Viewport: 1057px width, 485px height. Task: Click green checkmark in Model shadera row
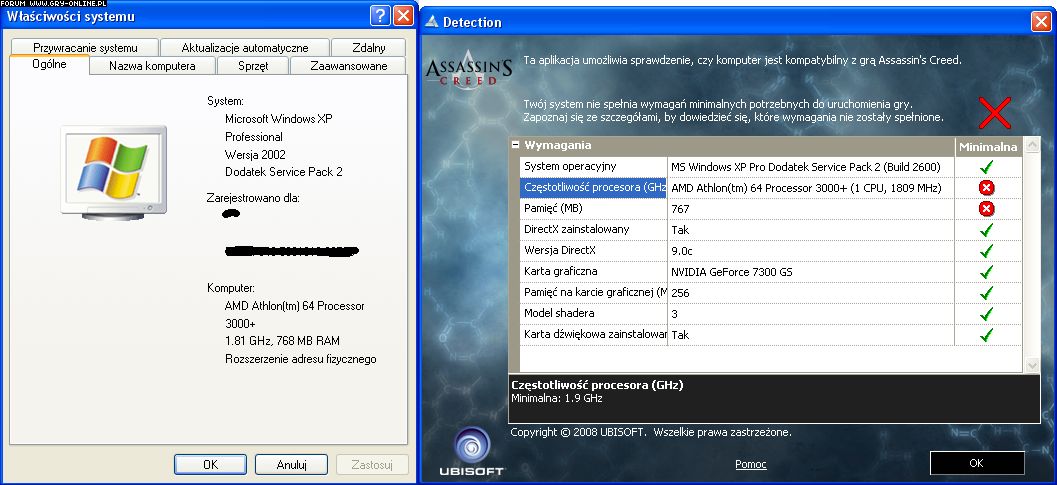pyautogui.click(x=987, y=313)
